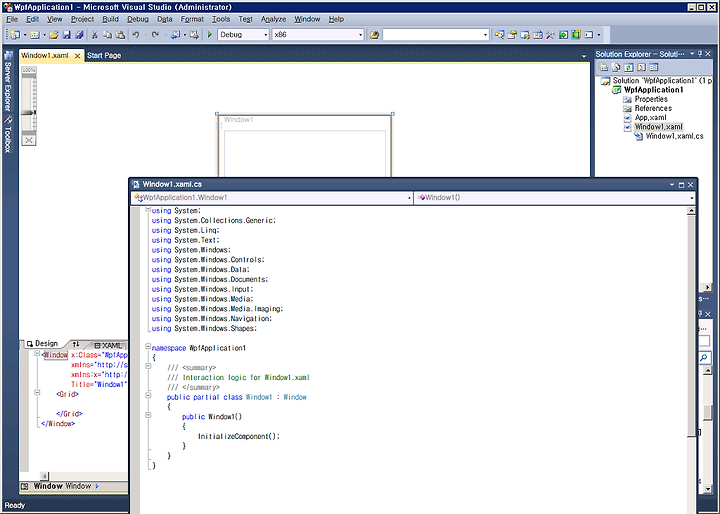Open the x86 platform dropdown

(360, 35)
